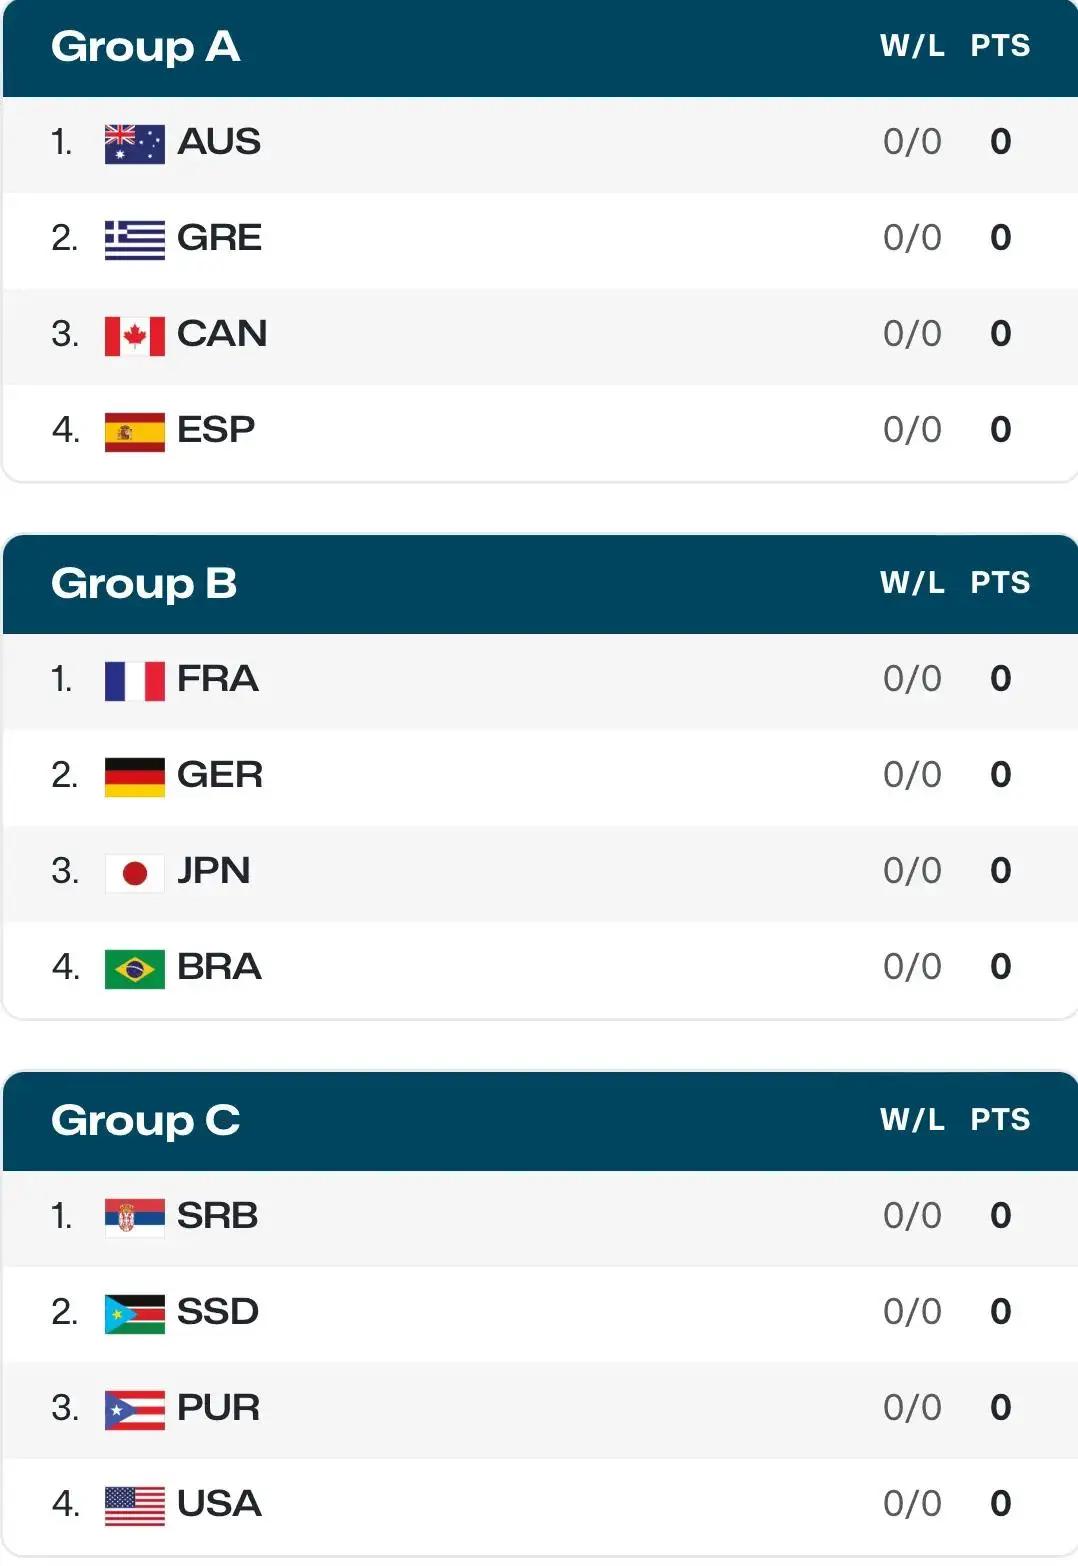The image size is (1078, 1566).
Task: Click the JPN win/loss record
Action: [x=912, y=871]
